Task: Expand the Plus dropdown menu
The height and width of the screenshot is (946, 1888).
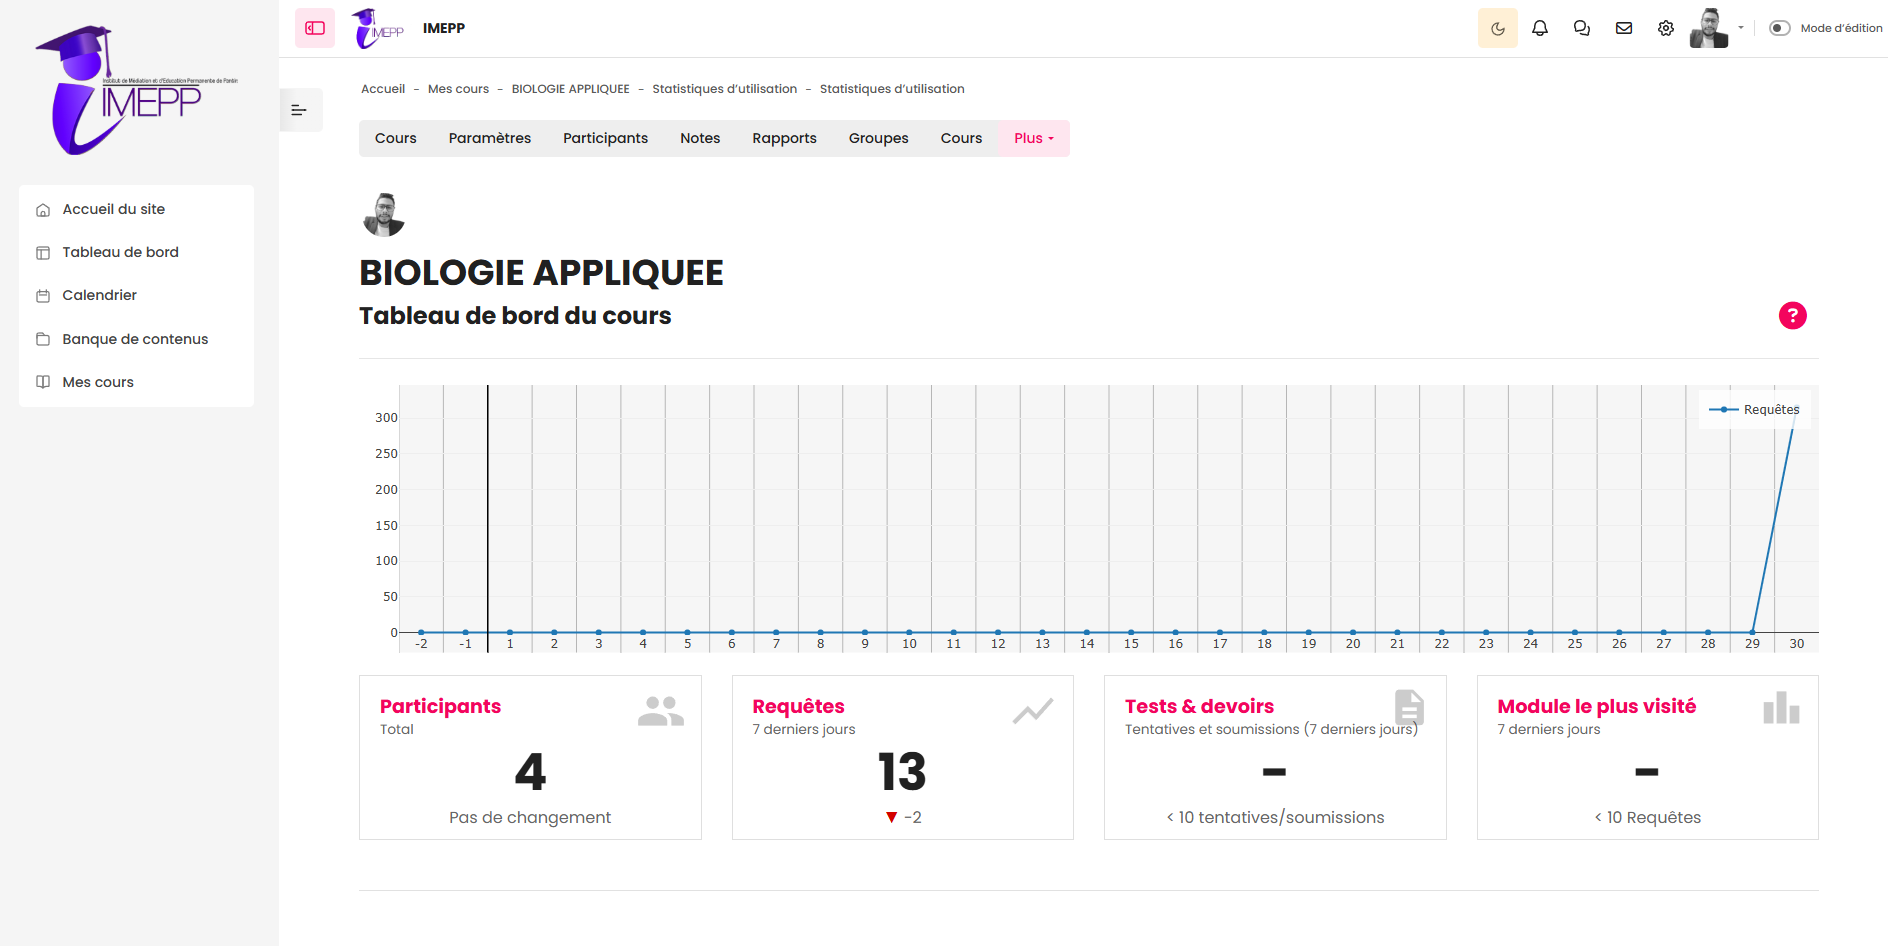Action: pyautogui.click(x=1033, y=138)
